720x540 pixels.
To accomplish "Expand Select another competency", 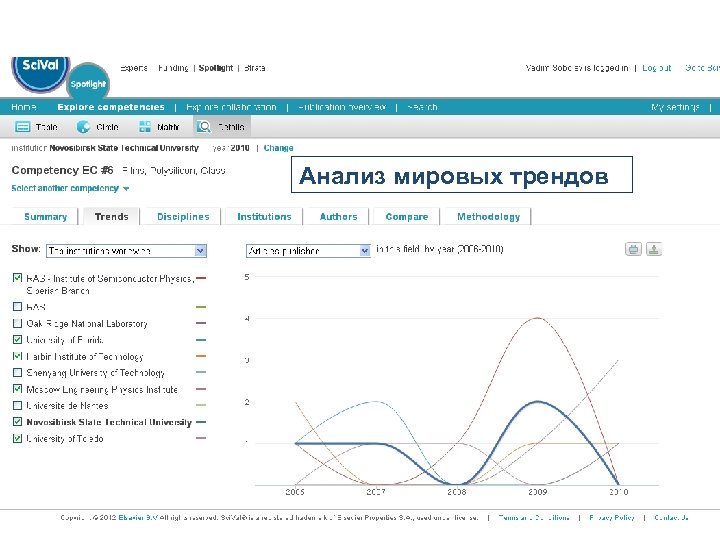I will (70, 188).
